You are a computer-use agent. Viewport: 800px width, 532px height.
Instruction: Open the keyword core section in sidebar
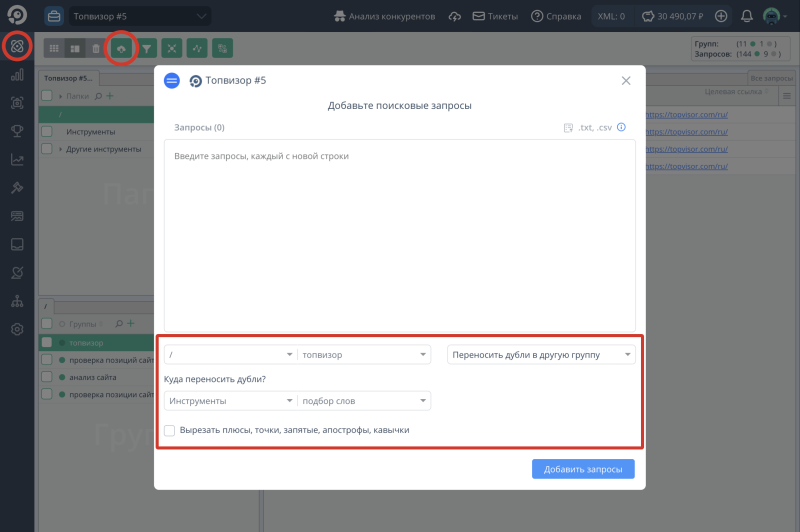point(17,46)
